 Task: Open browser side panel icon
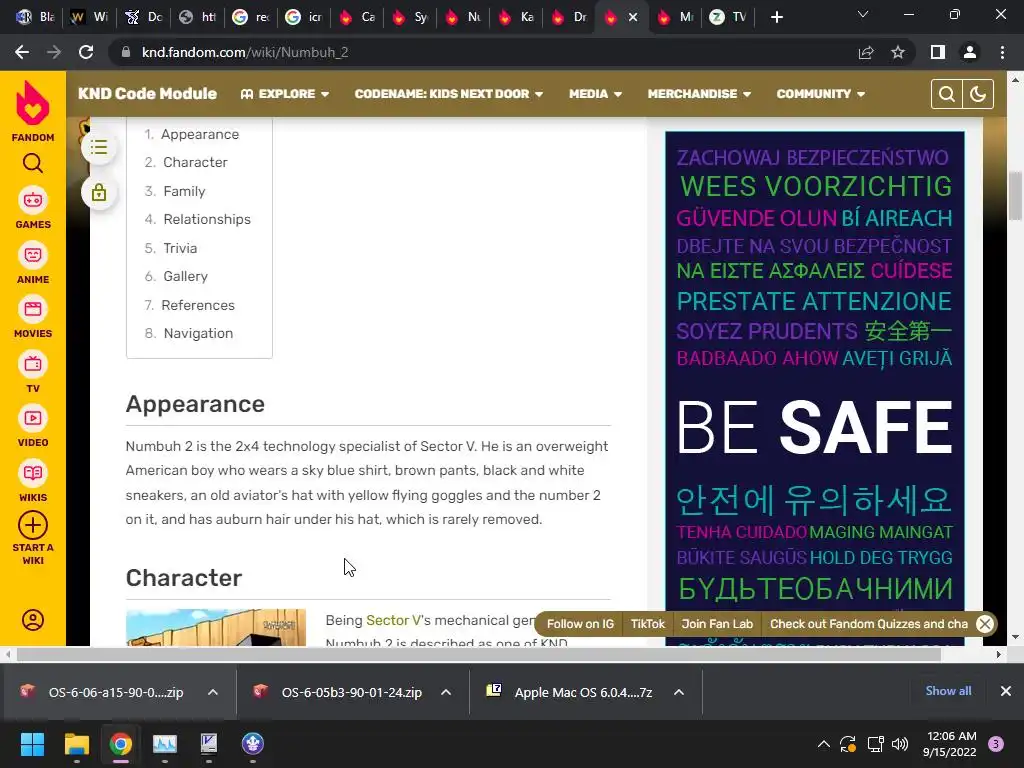point(938,52)
